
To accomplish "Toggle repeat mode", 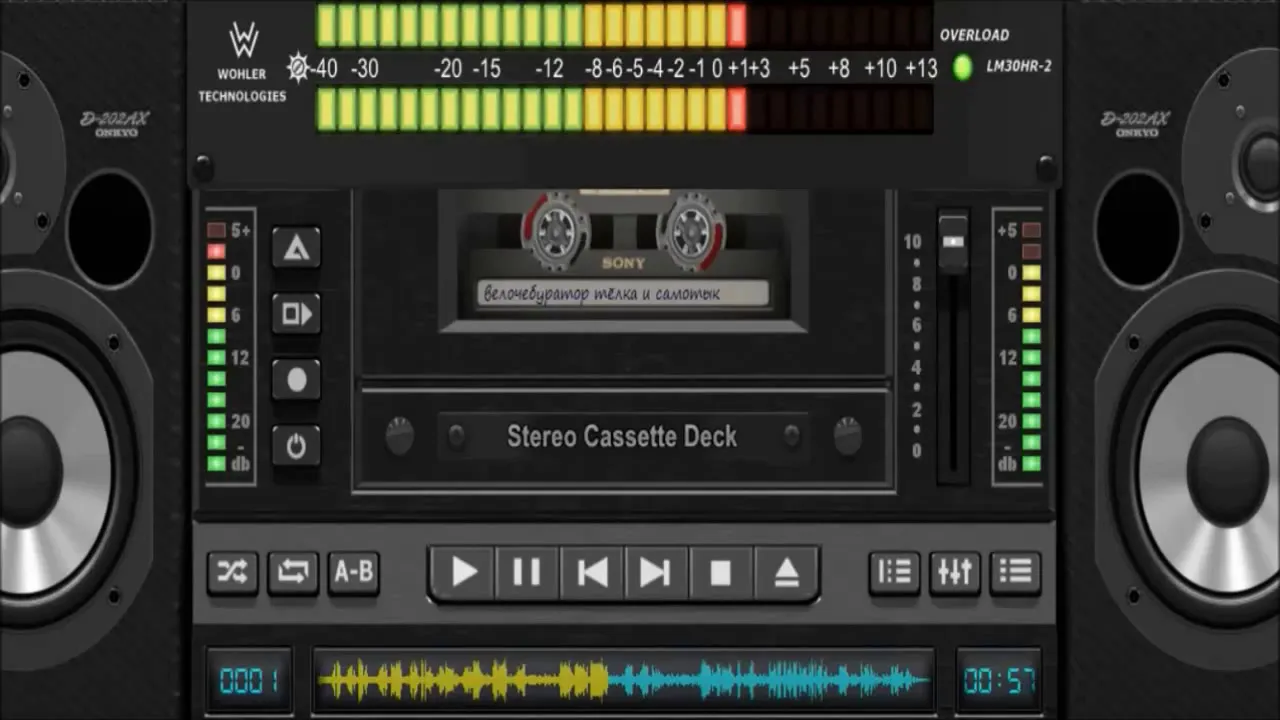I will pyautogui.click(x=293, y=573).
